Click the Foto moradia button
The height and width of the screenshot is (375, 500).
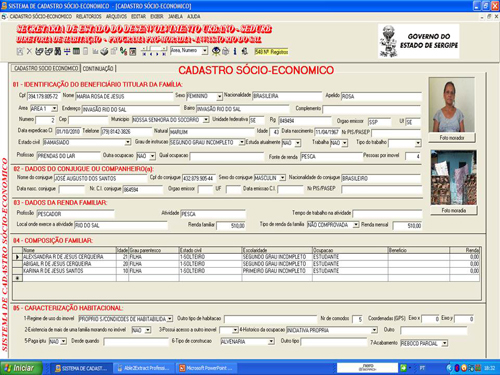click(x=454, y=210)
